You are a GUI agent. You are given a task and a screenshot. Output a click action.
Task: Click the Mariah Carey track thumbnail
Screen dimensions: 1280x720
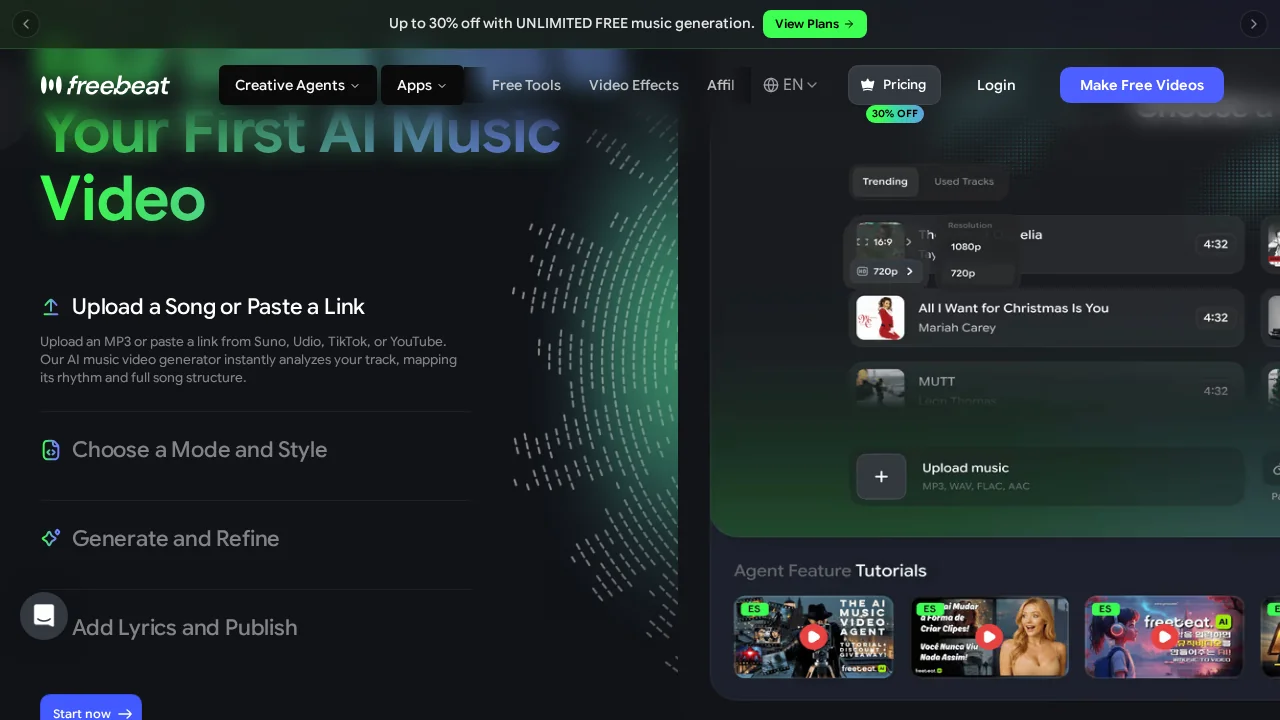point(880,318)
